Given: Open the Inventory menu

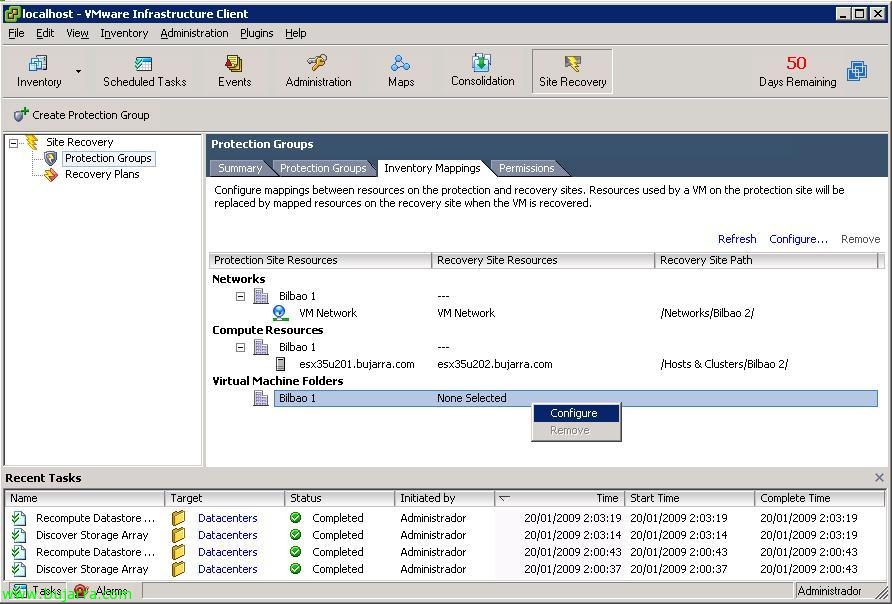Looking at the screenshot, I should 124,33.
